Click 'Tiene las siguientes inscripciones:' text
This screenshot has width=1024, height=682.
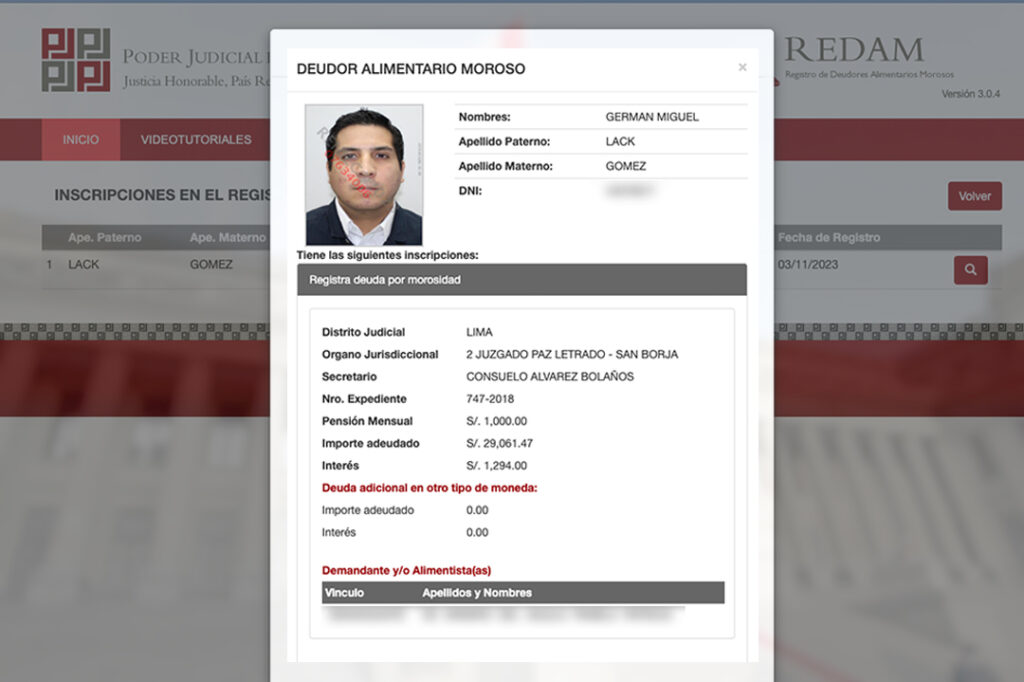[x=387, y=255]
